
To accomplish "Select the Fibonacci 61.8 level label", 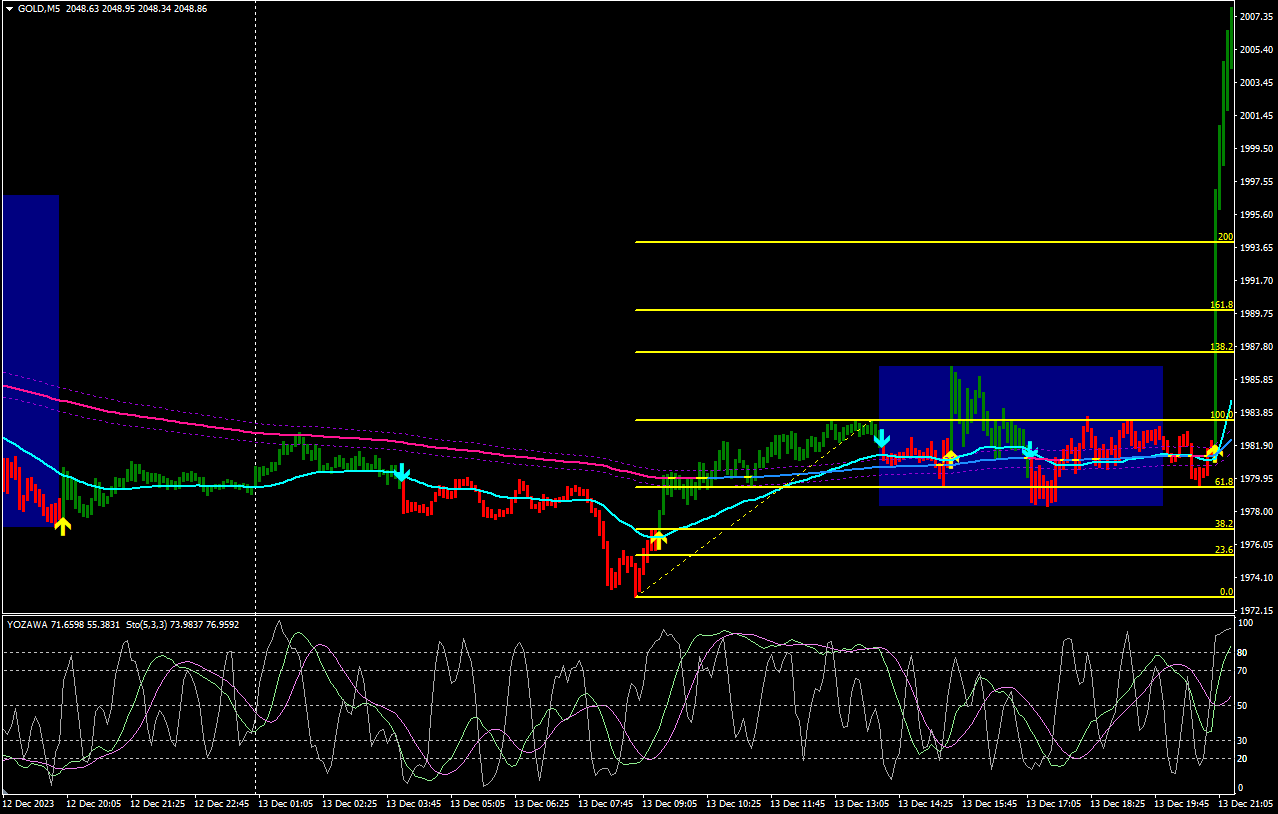I will click(x=1223, y=482).
